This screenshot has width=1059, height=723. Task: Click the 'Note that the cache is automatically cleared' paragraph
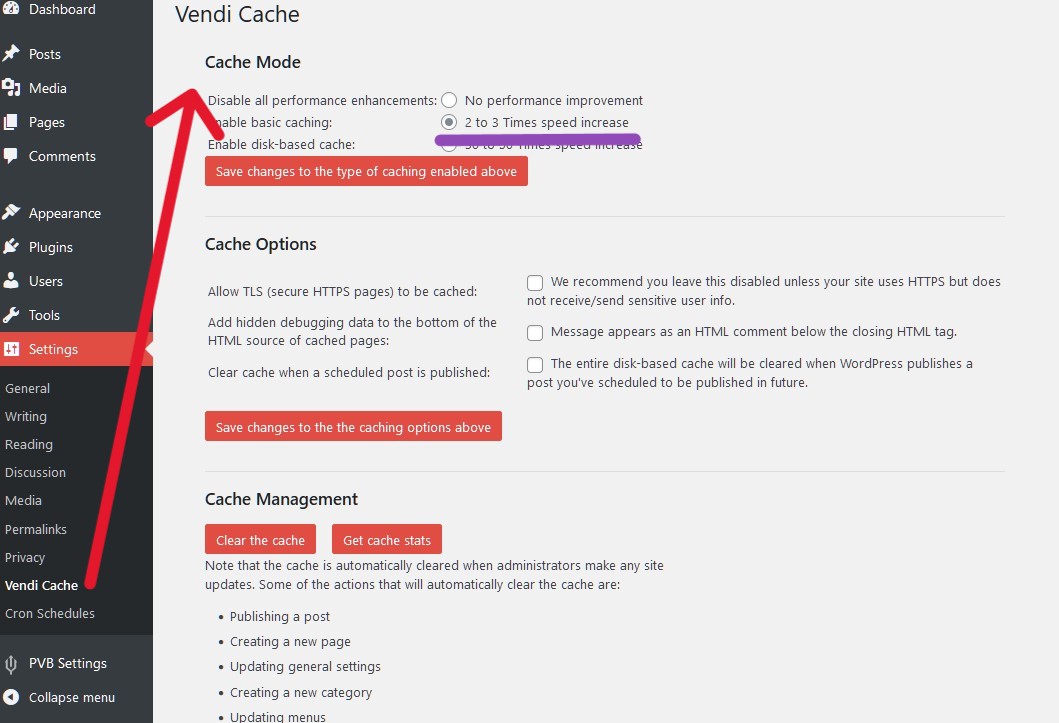434,575
